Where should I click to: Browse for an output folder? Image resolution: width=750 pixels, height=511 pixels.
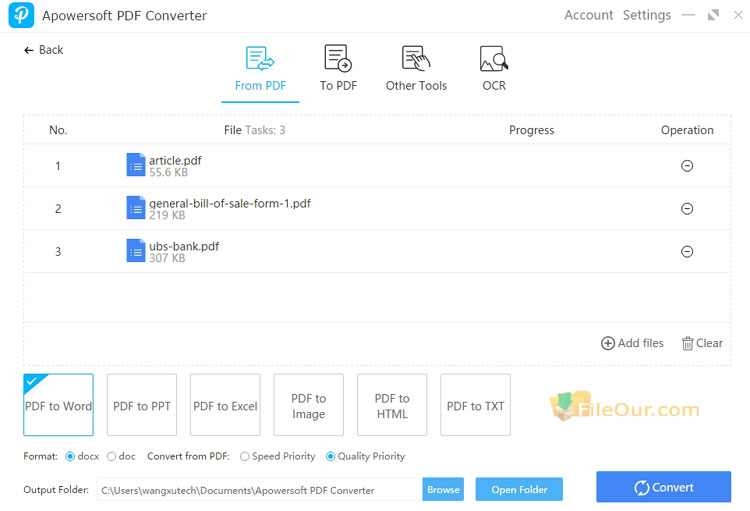(443, 489)
